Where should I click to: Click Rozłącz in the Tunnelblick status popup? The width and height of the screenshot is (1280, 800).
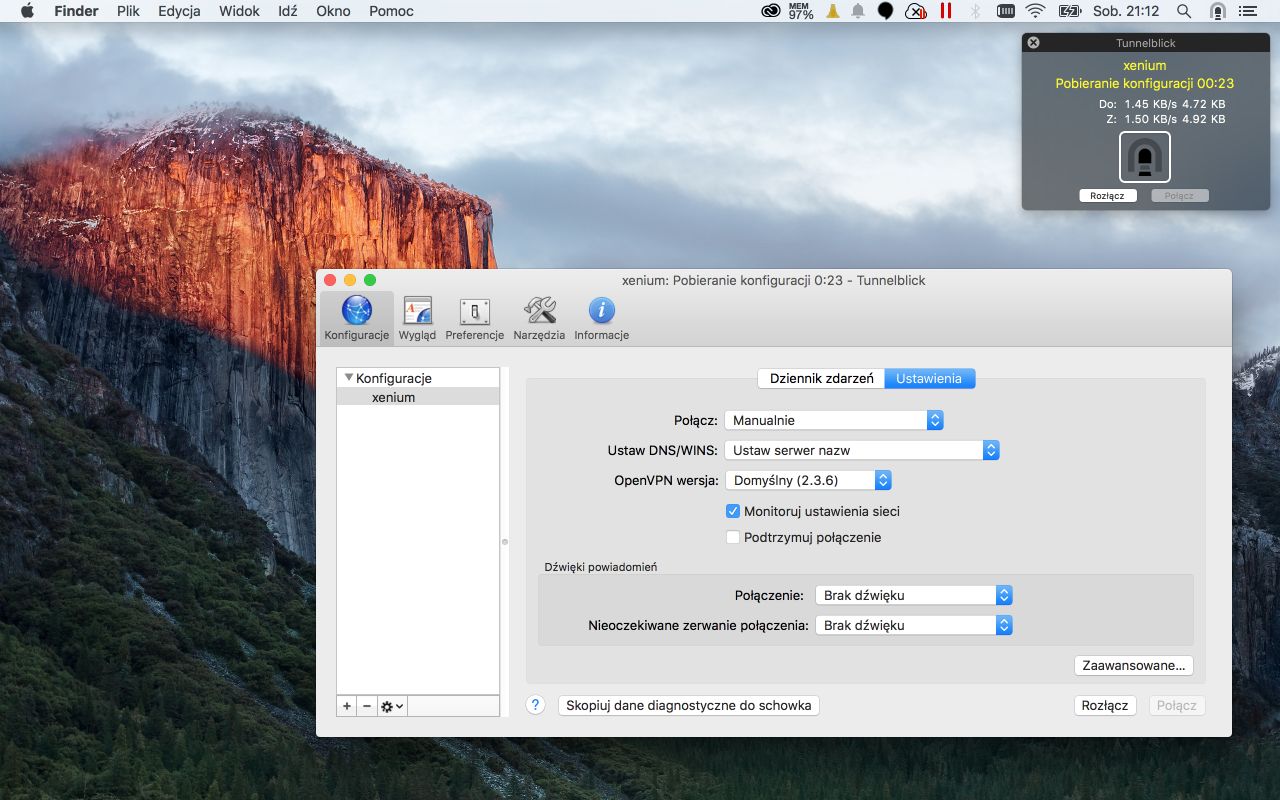pyautogui.click(x=1108, y=196)
